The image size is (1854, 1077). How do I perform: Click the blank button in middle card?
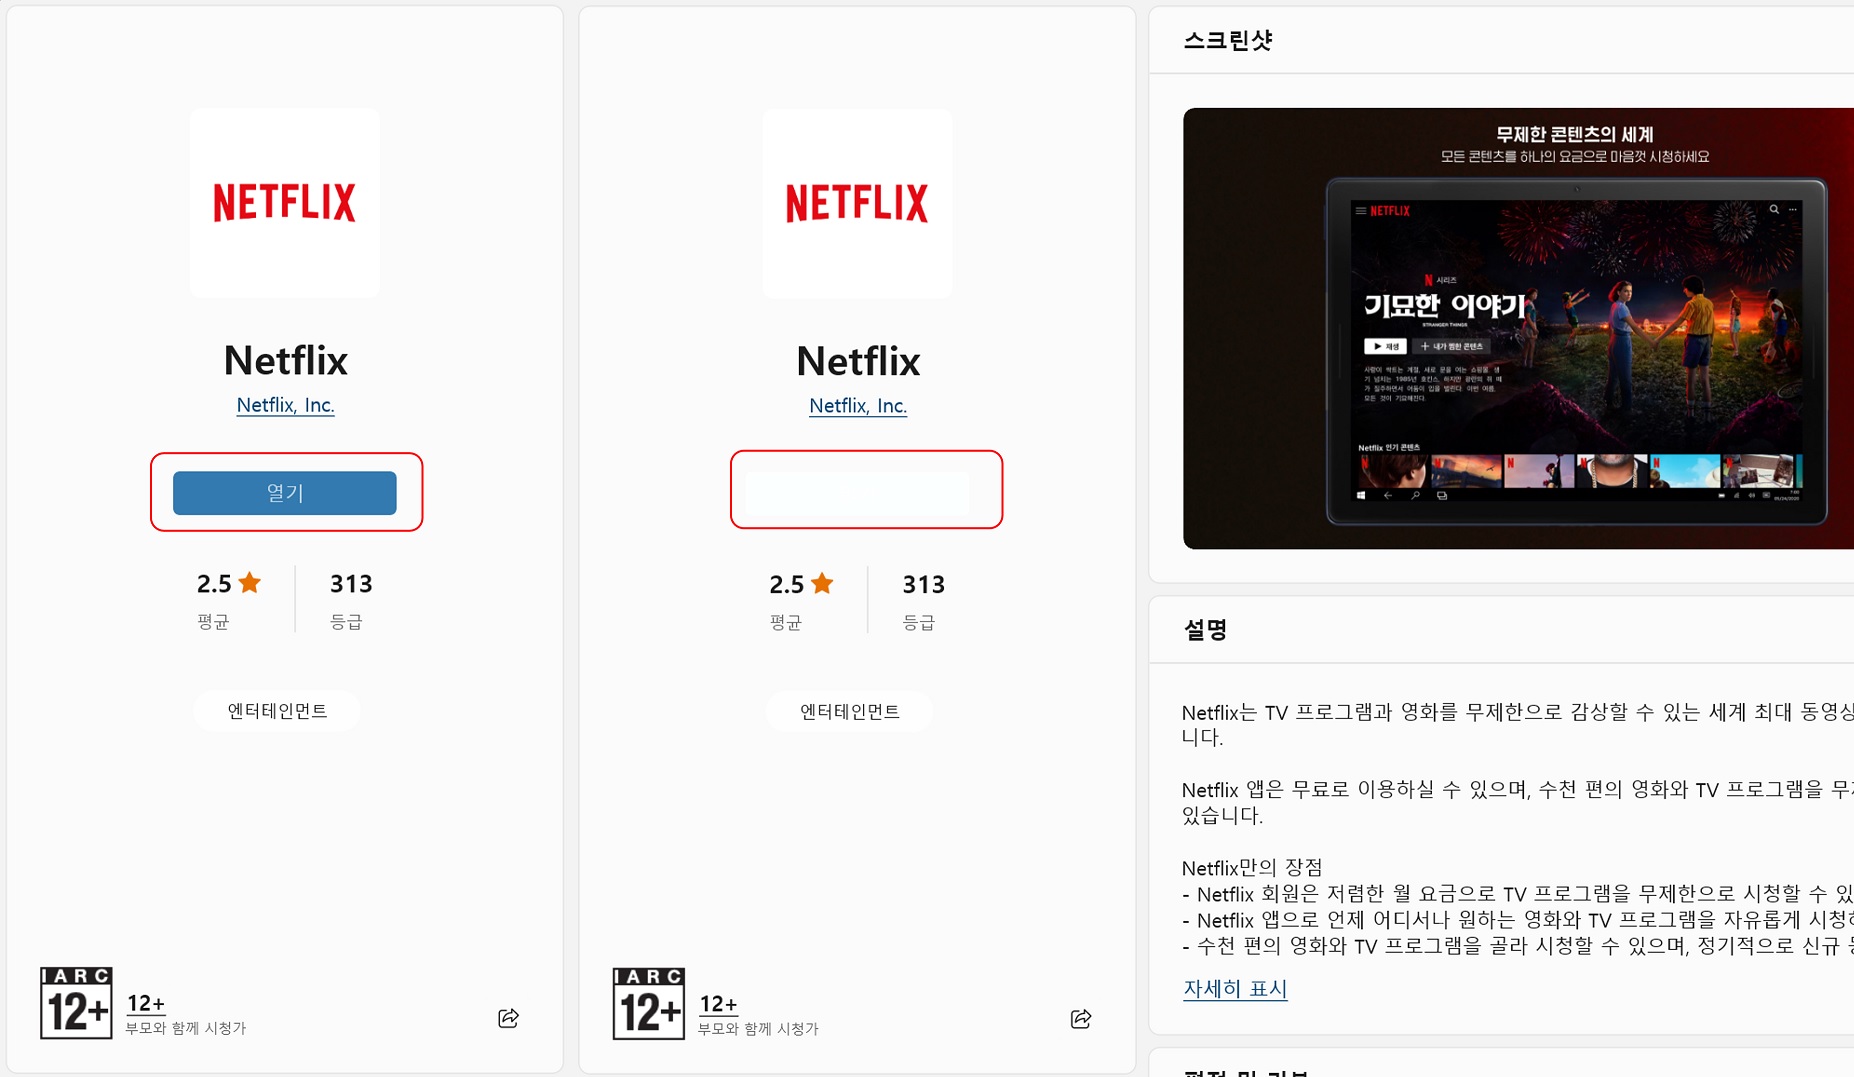coord(858,492)
